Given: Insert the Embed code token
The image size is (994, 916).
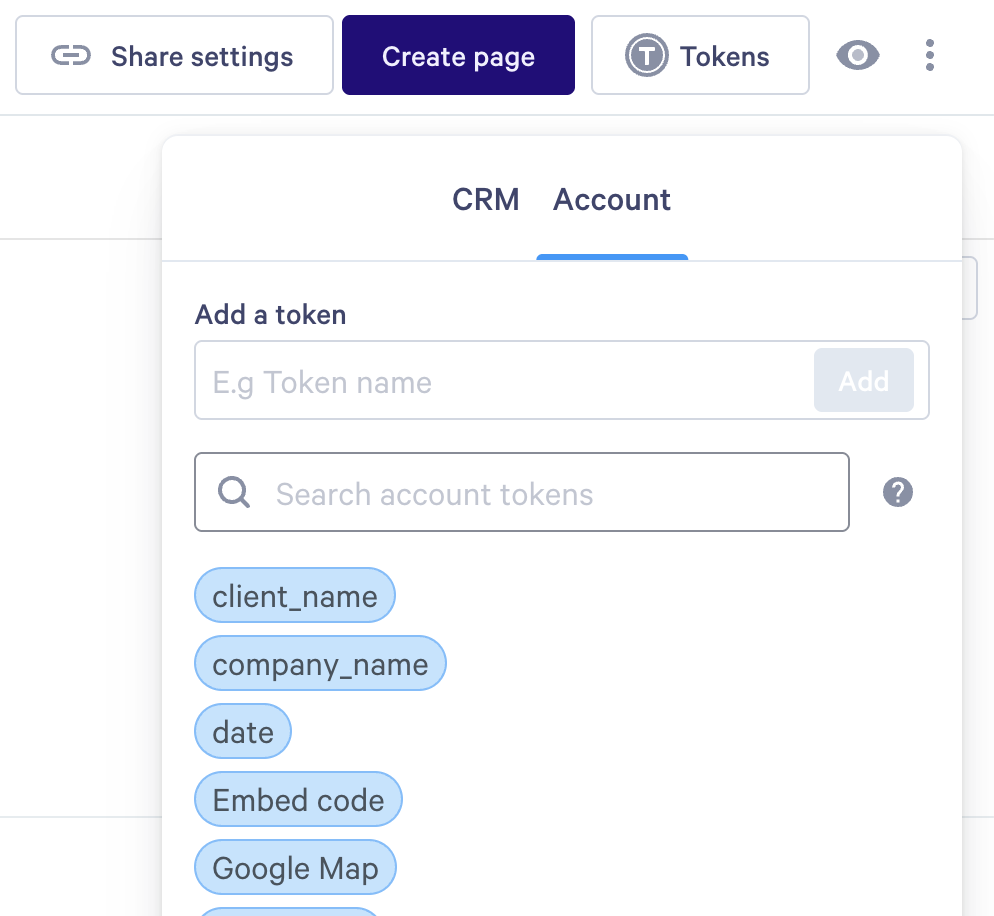Looking at the screenshot, I should [298, 801].
